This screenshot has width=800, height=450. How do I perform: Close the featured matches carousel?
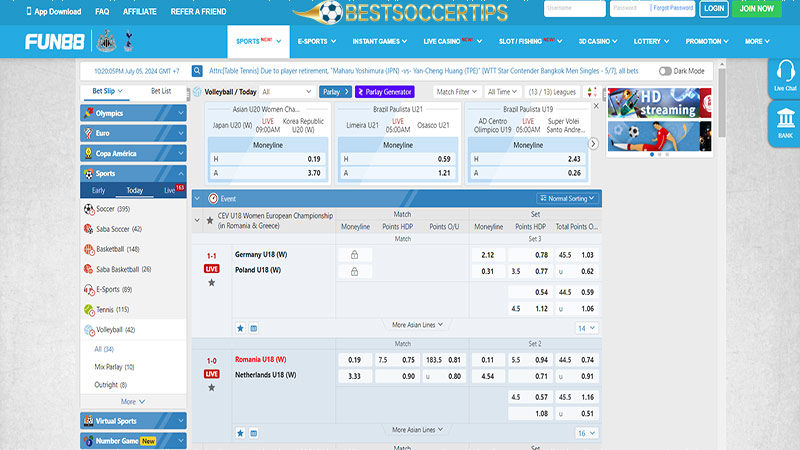click(x=596, y=106)
